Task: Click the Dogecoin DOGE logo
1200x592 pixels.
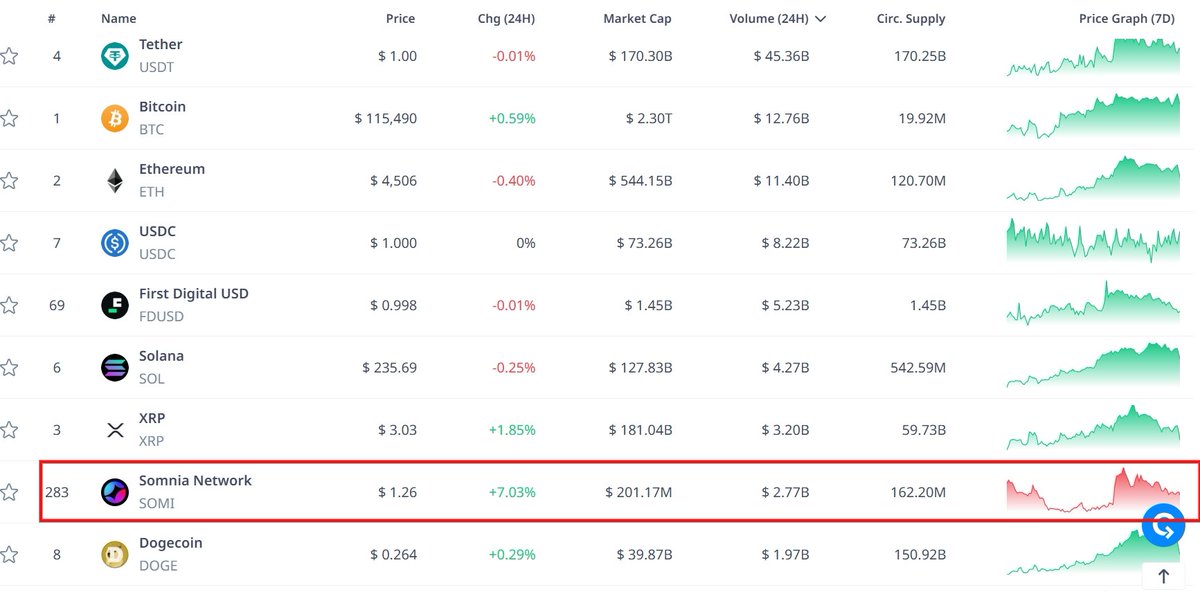Action: coord(114,554)
